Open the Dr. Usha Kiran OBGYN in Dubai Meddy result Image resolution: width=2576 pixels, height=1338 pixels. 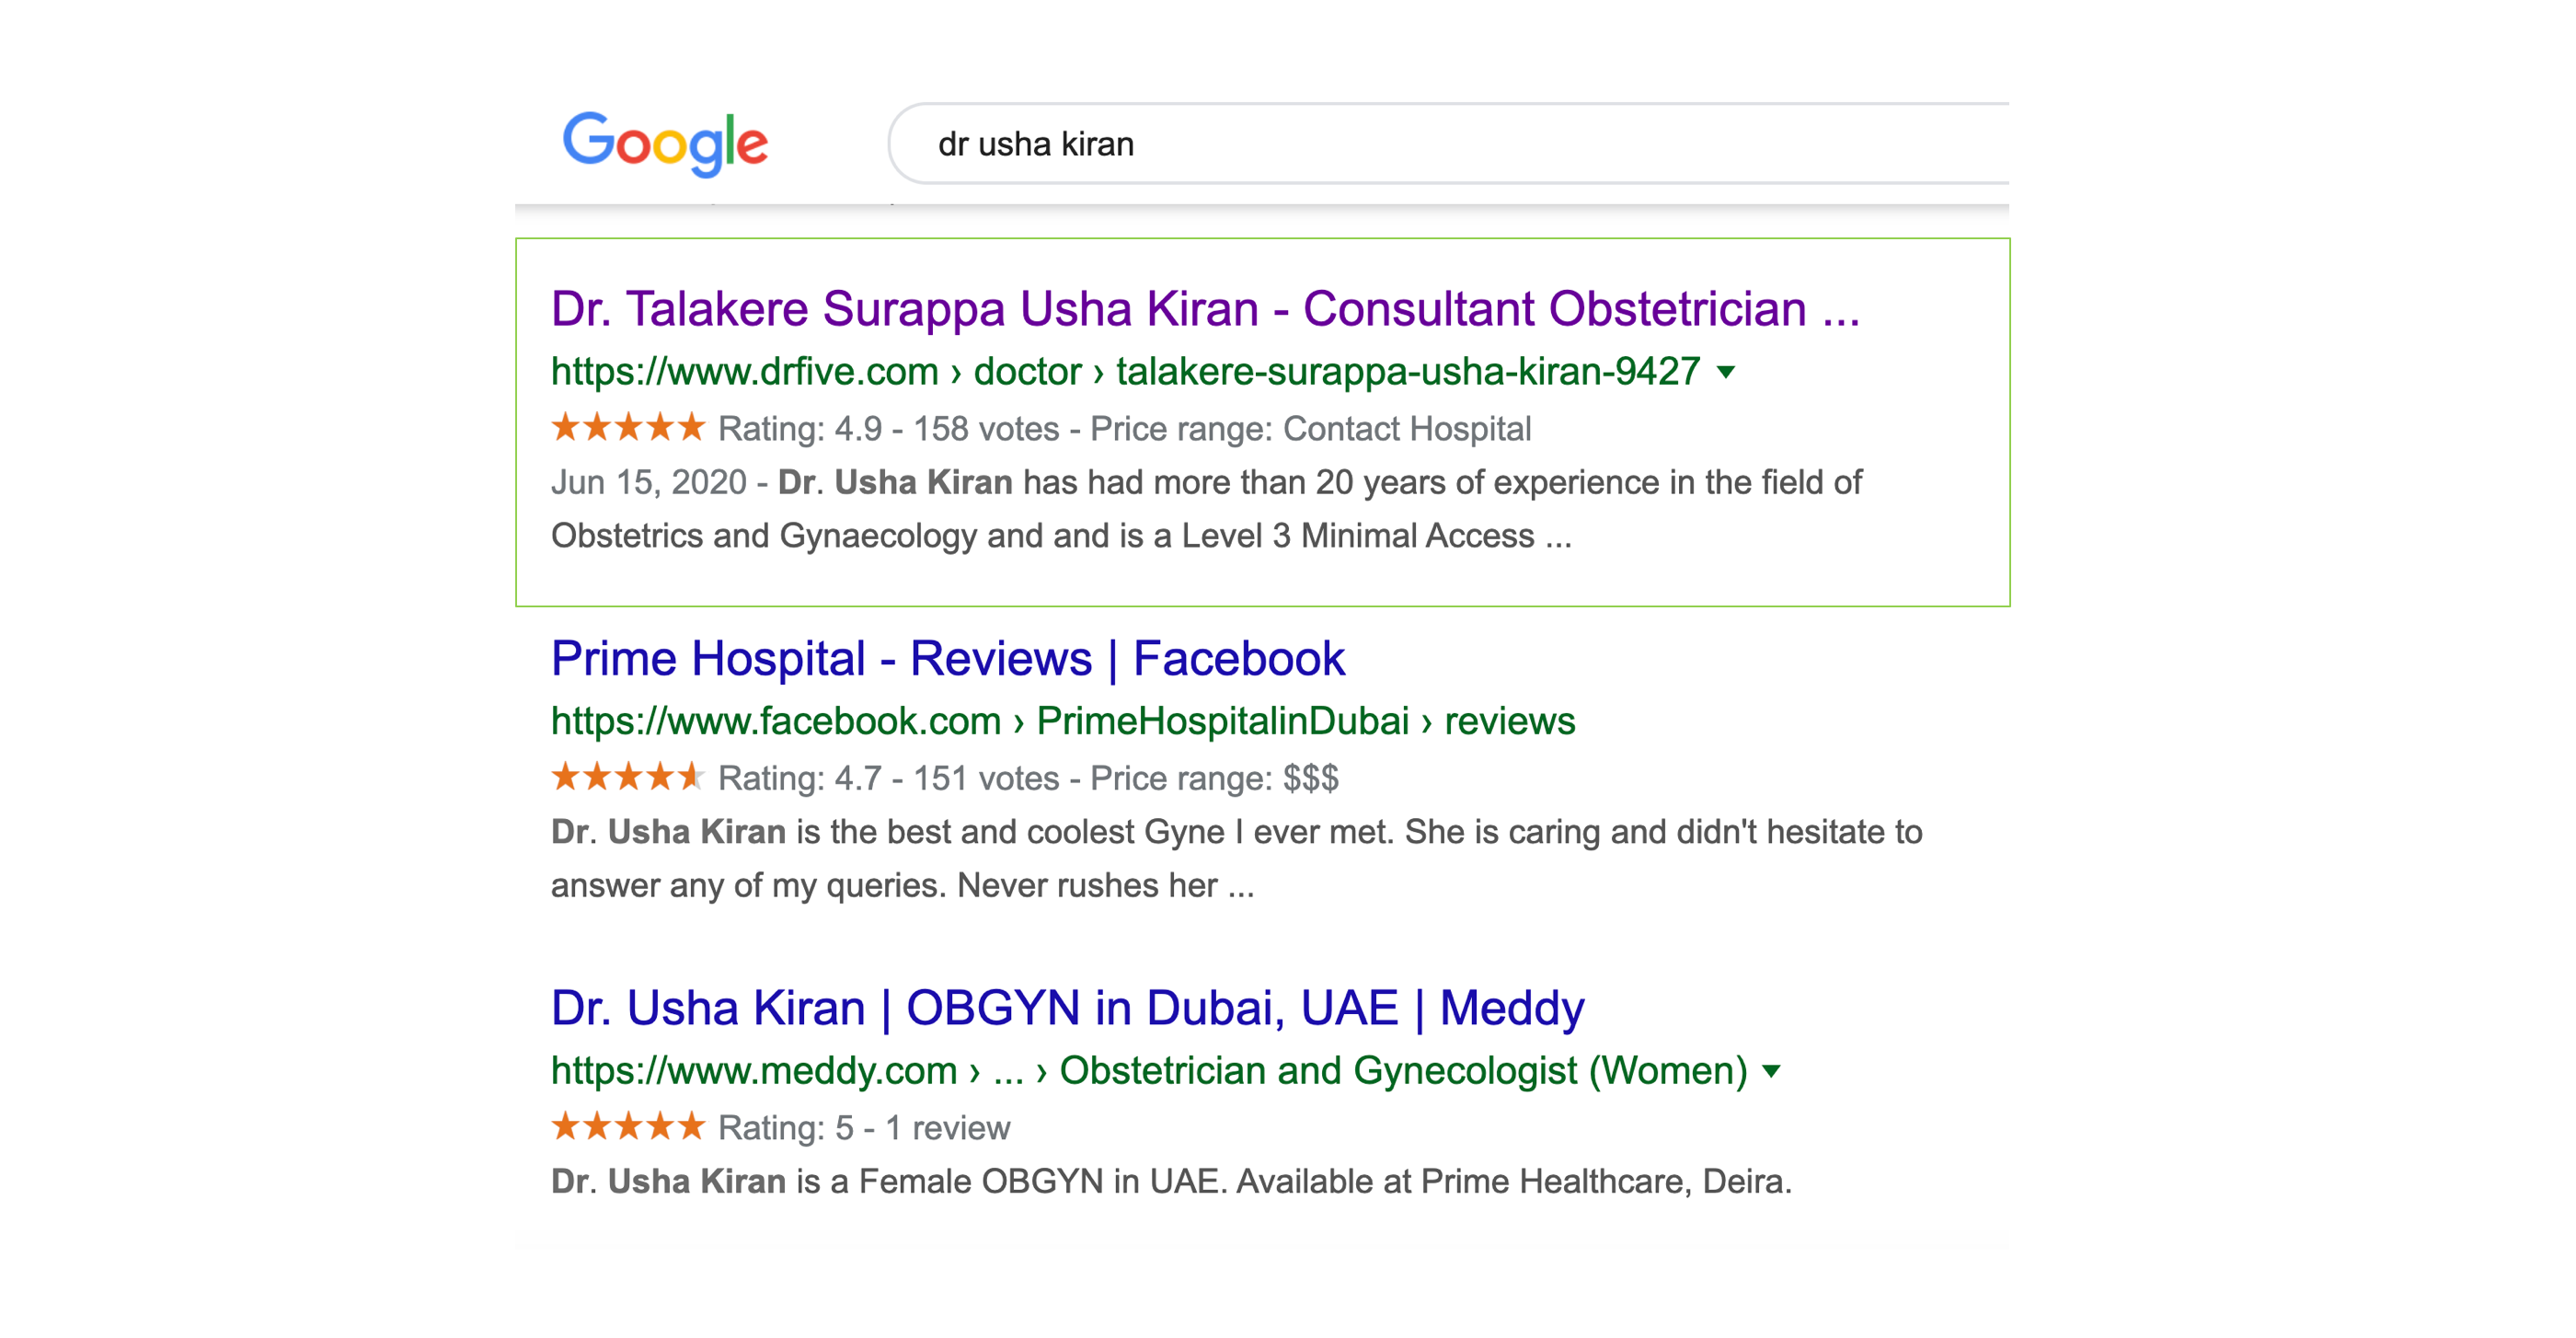[1067, 1008]
